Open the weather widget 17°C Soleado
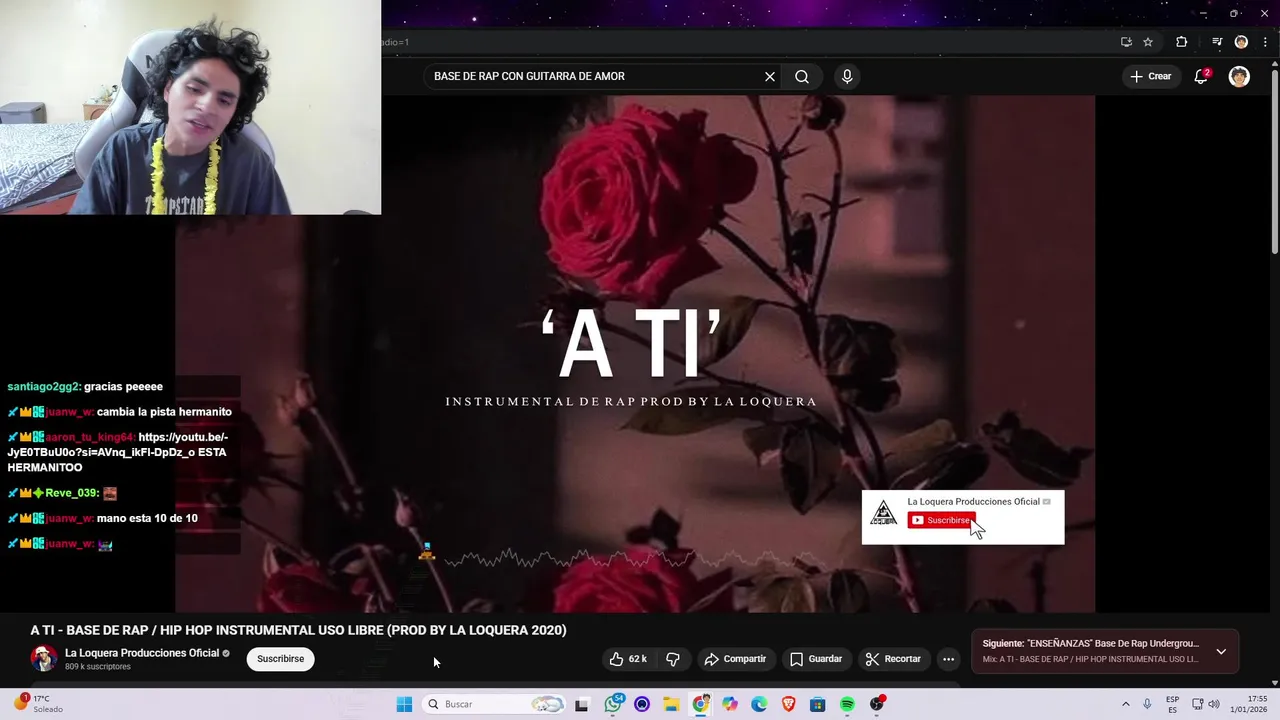This screenshot has width=1280, height=720. [38, 704]
